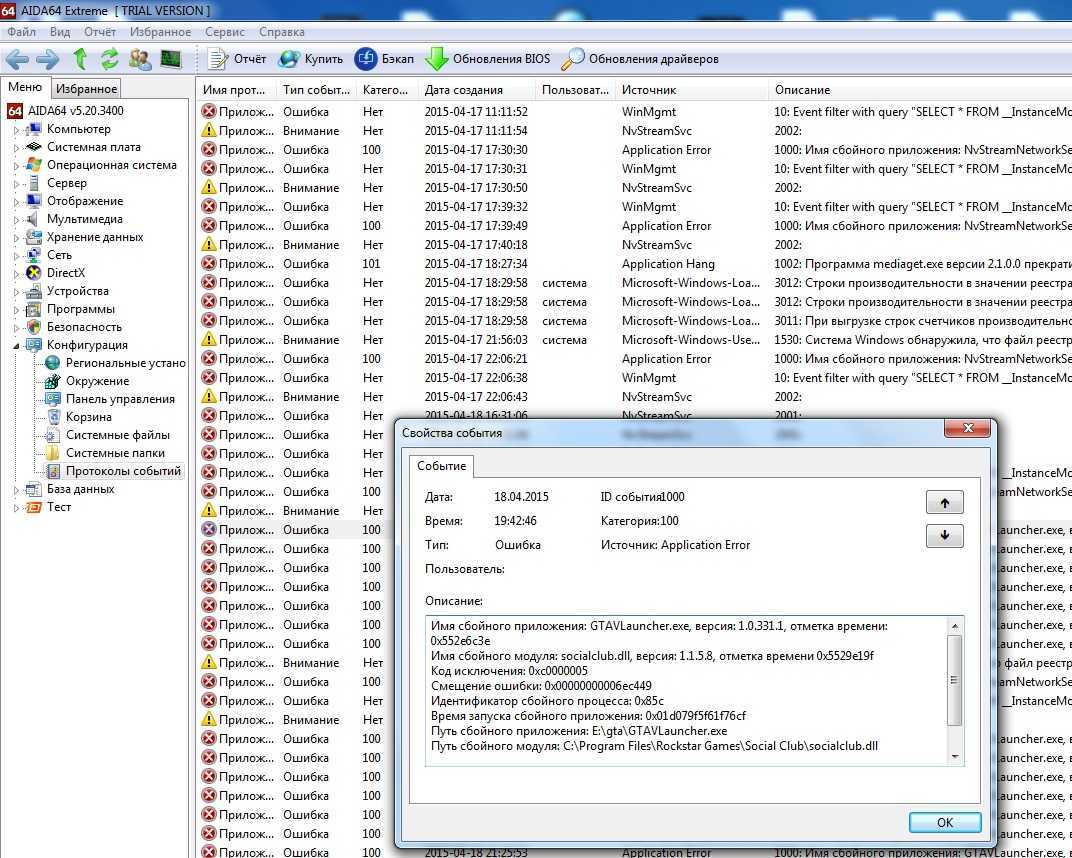Image resolution: width=1072 pixels, height=858 pixels.
Task: Expand the Отображение tree node
Action: [x=16, y=201]
